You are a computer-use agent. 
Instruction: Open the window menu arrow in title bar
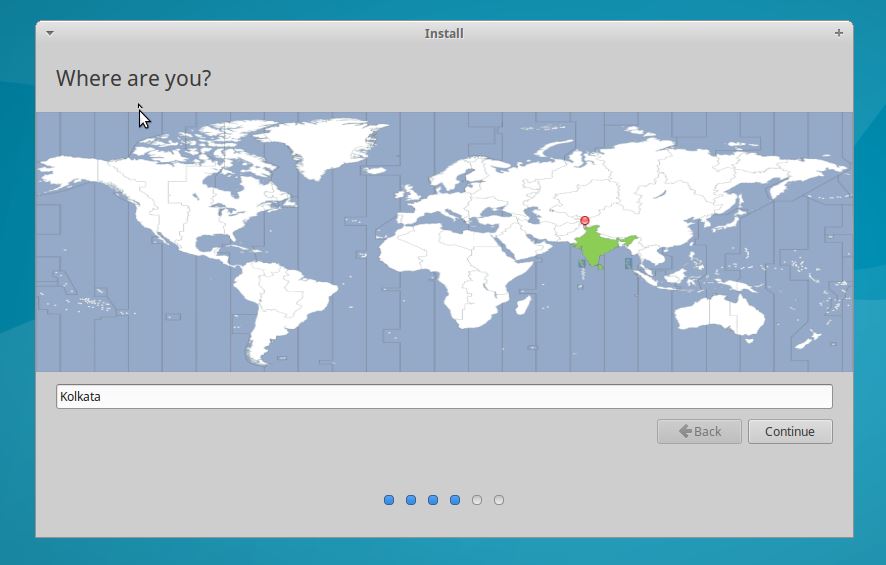(x=50, y=33)
